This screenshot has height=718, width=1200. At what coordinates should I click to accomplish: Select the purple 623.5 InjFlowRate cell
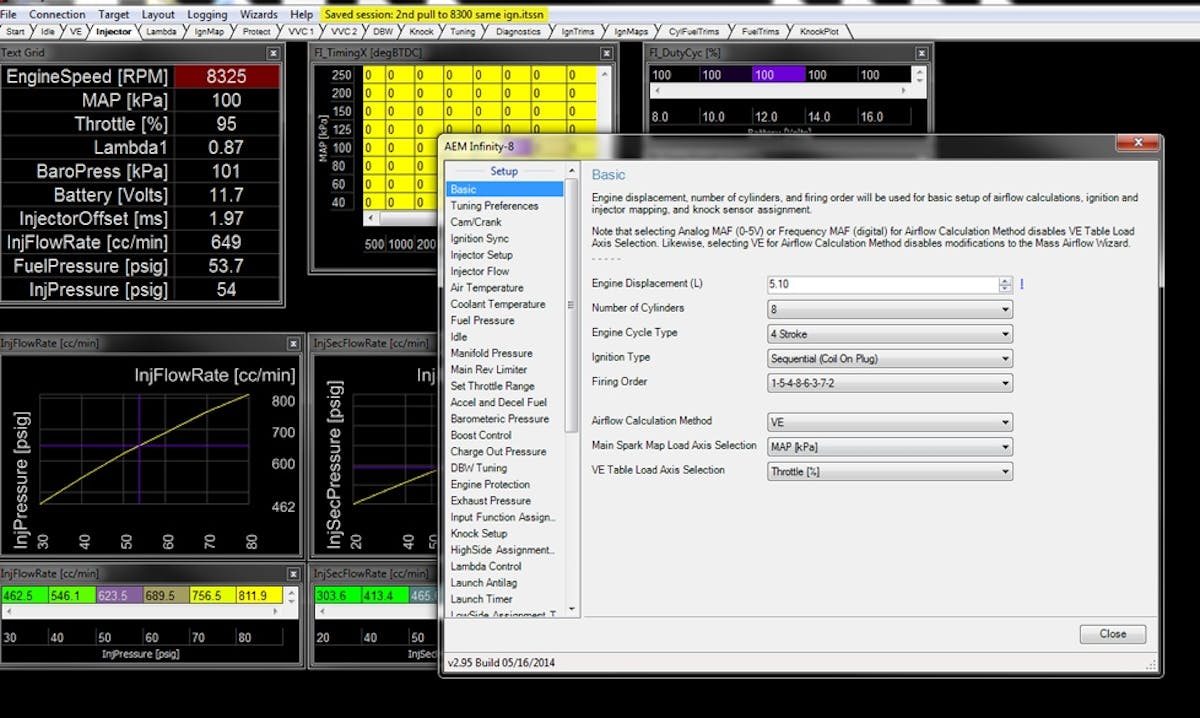pyautogui.click(x=118, y=596)
